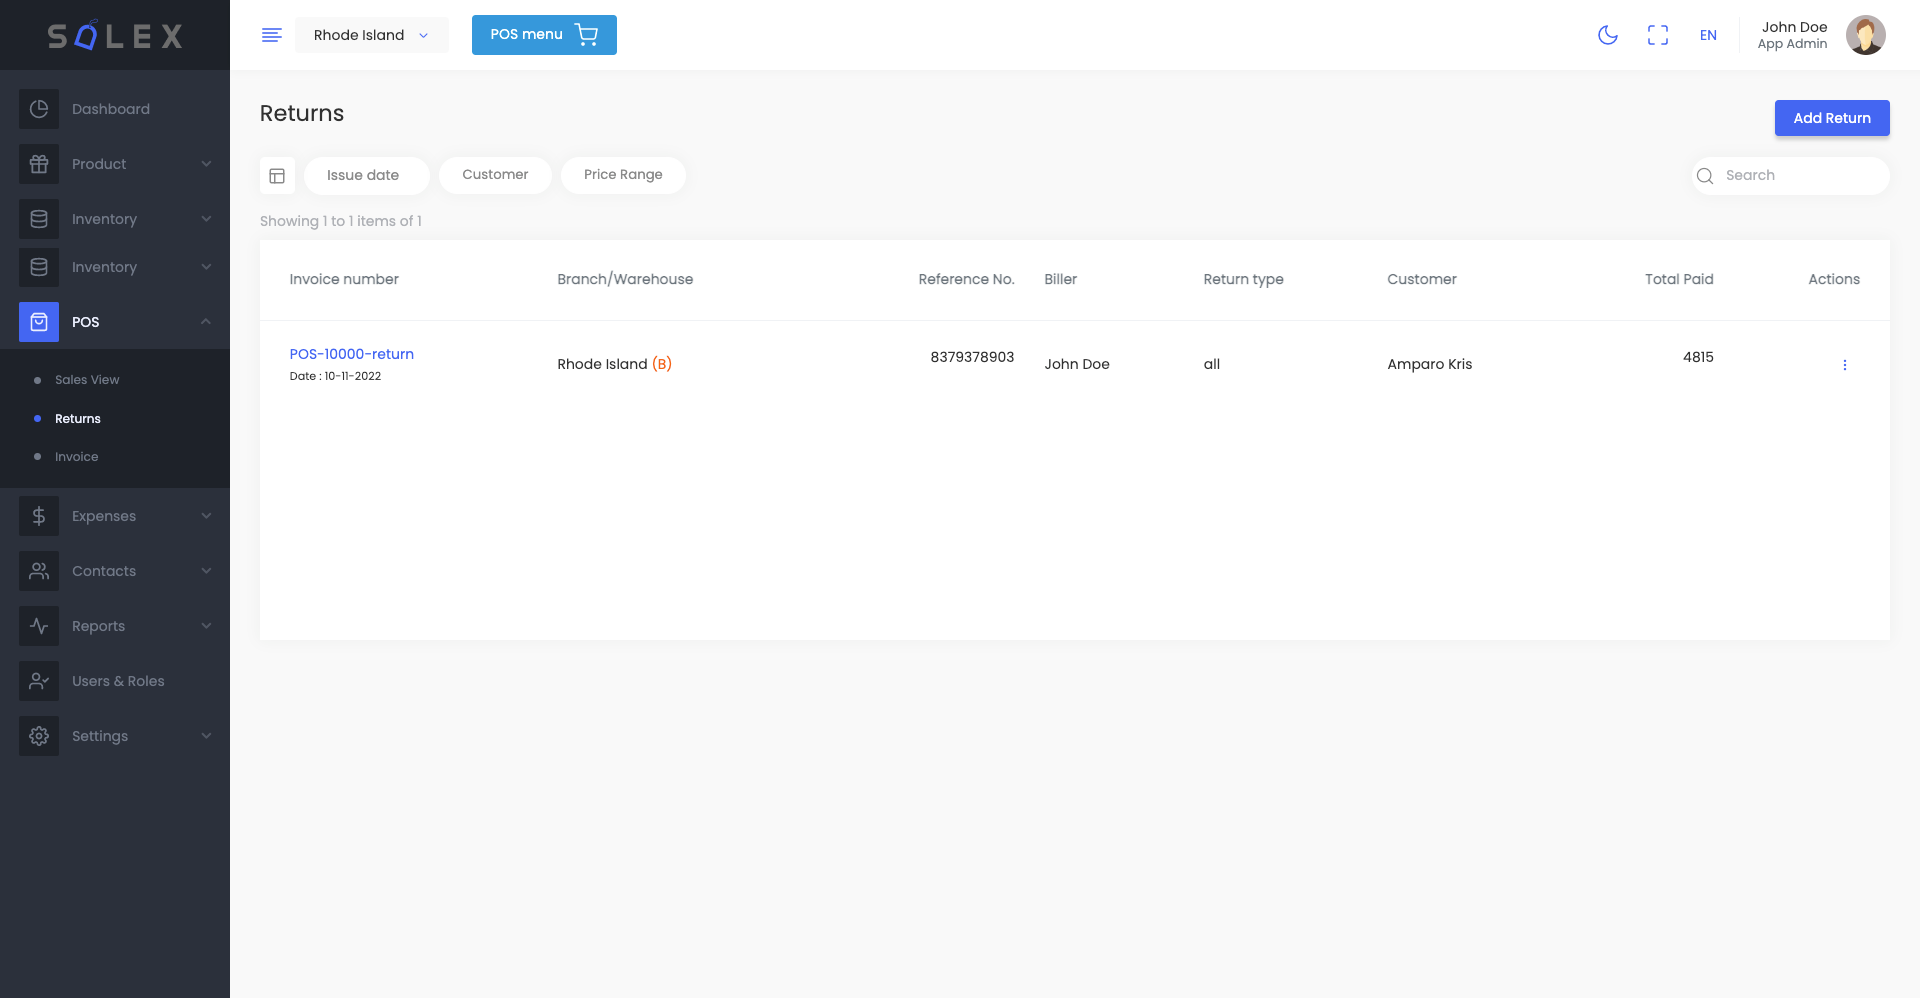Viewport: 1920px width, 998px height.
Task: Open the Expenses dollar icon
Action: (39, 516)
